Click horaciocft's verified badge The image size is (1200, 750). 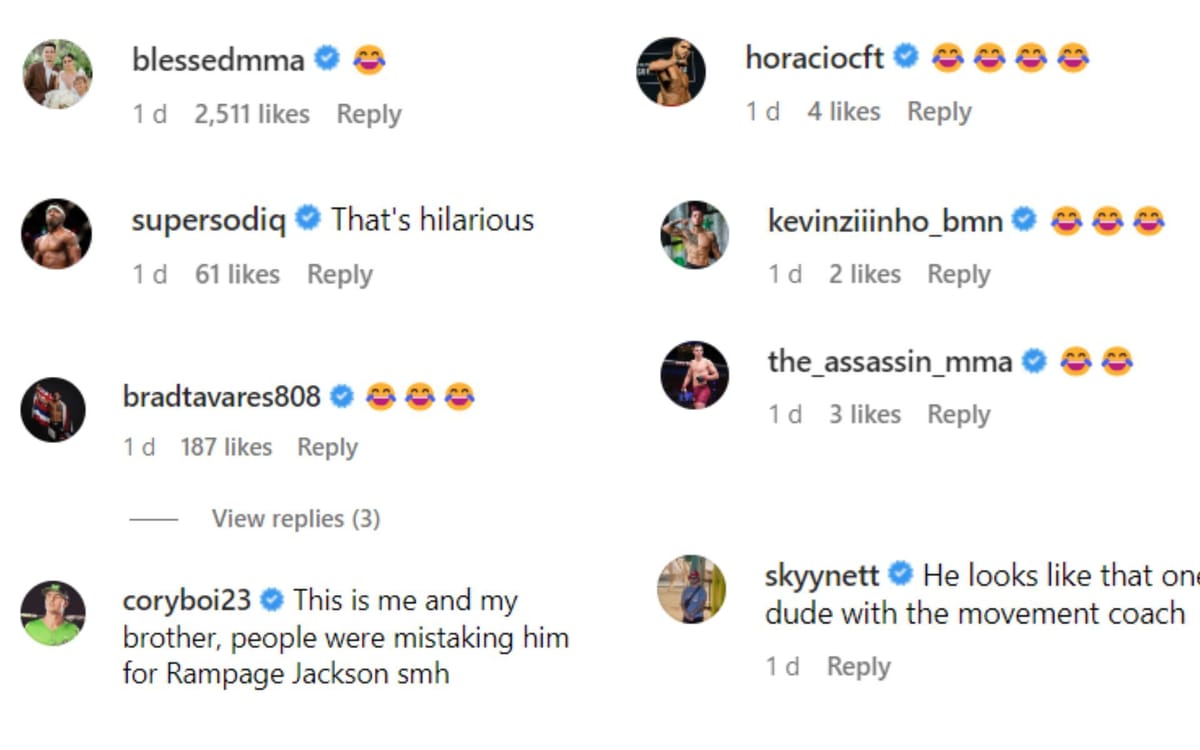click(904, 57)
